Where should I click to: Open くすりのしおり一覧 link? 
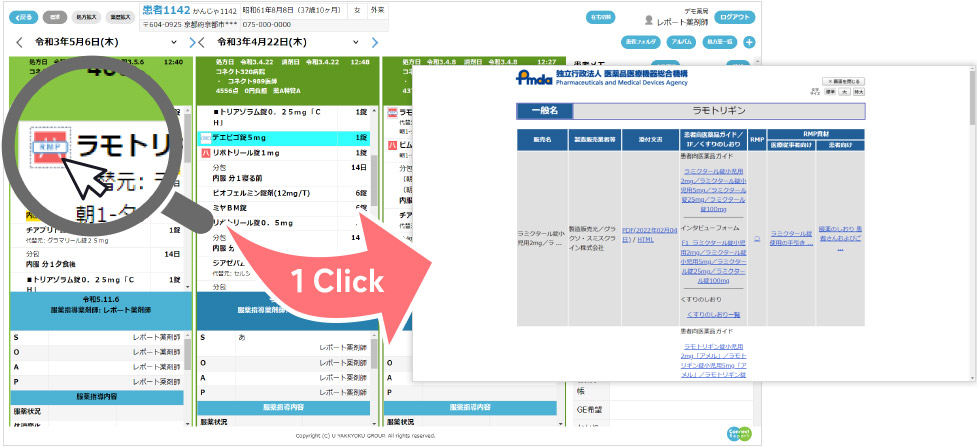point(713,315)
